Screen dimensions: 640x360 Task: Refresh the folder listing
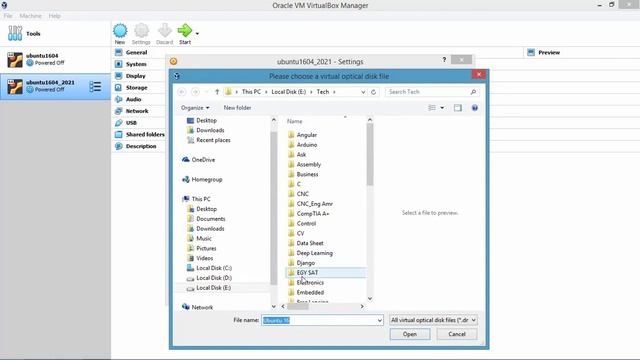[373, 92]
